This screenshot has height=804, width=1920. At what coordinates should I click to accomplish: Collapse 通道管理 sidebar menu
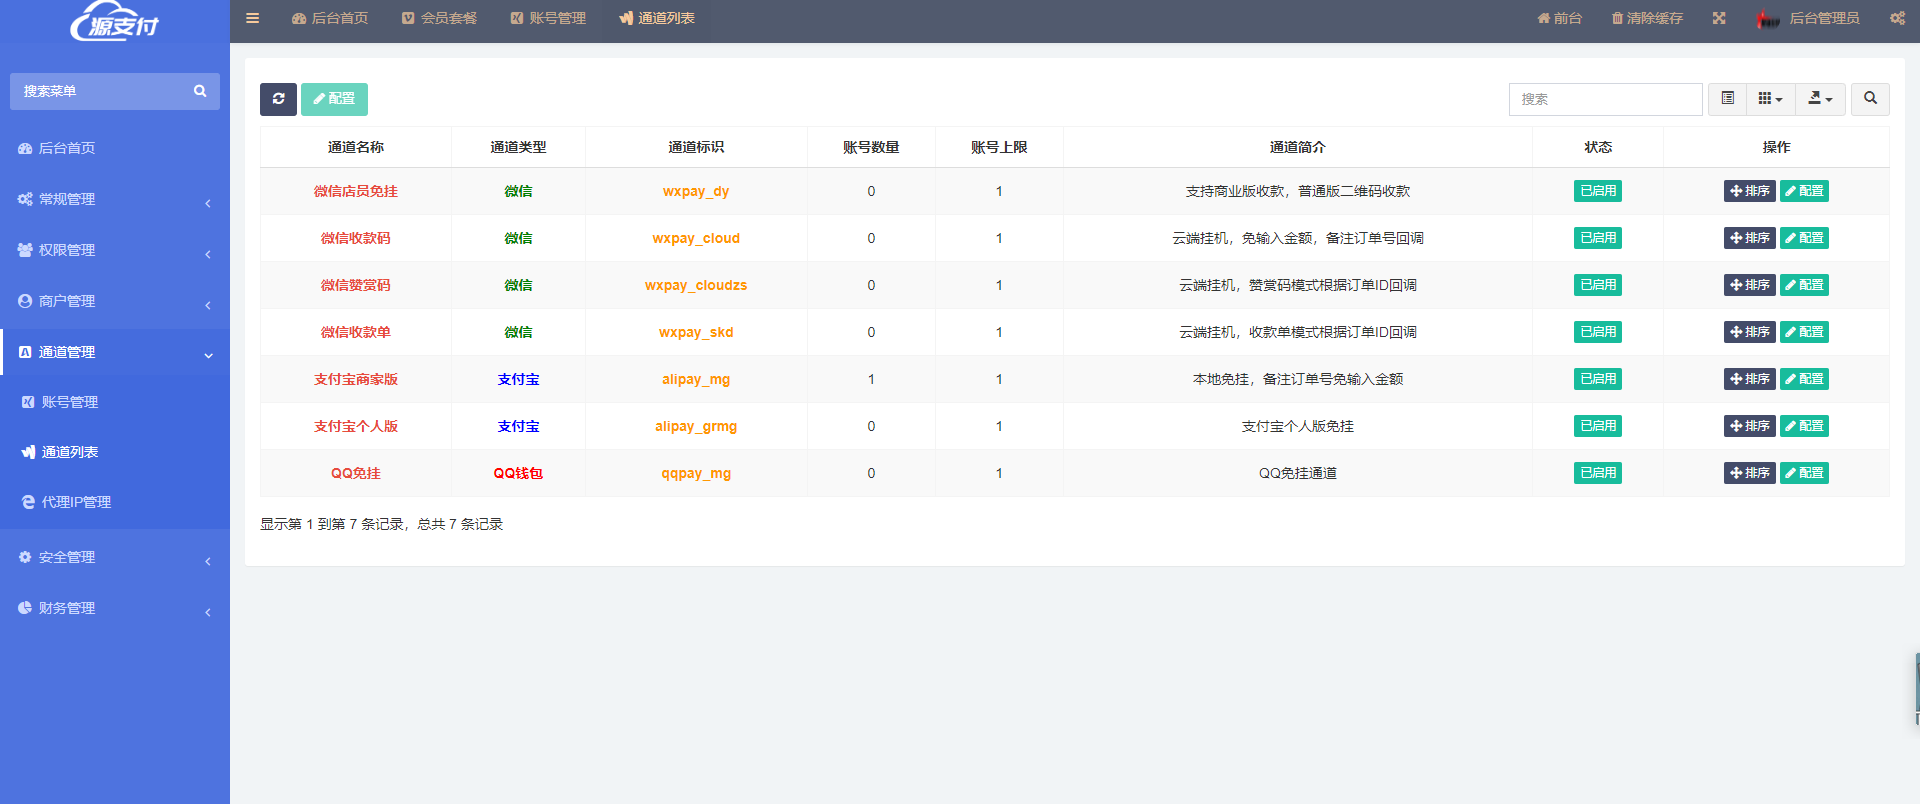115,352
